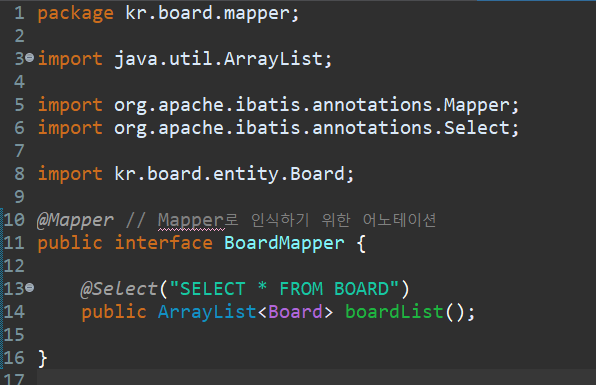Place cursor on the BoardMapper interface name
The height and width of the screenshot is (385, 596).
pos(284,243)
